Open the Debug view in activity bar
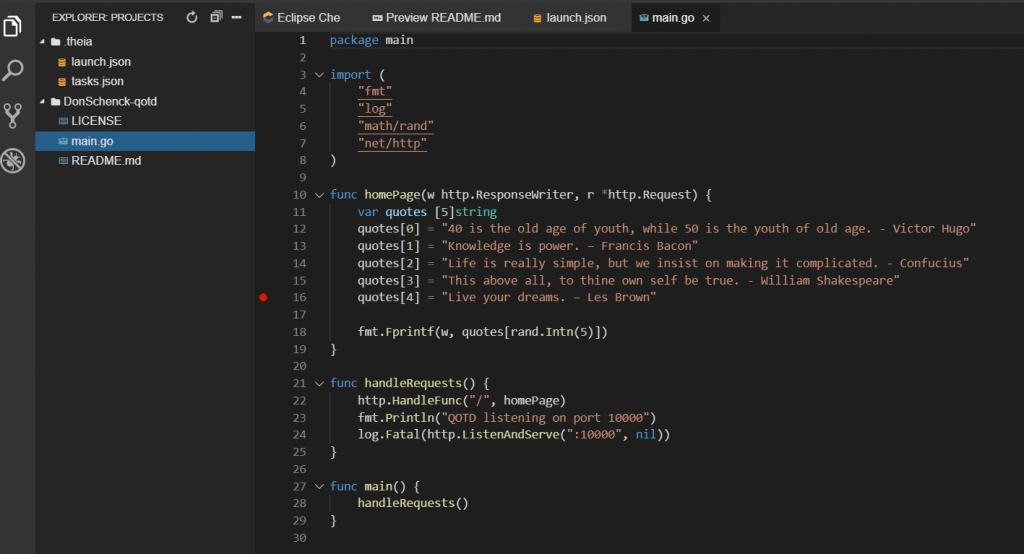The width and height of the screenshot is (1024, 554). tap(13, 160)
